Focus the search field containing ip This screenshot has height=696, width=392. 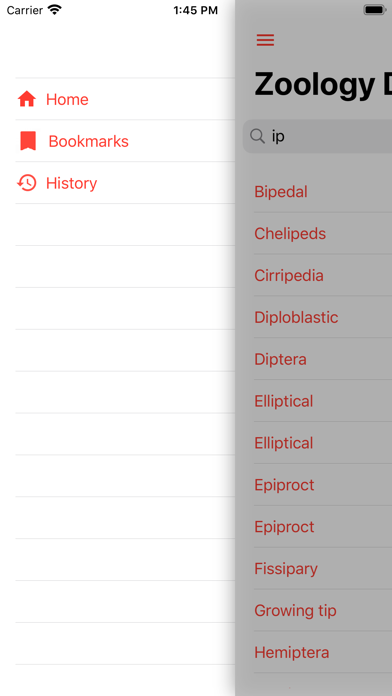[x=317, y=136]
